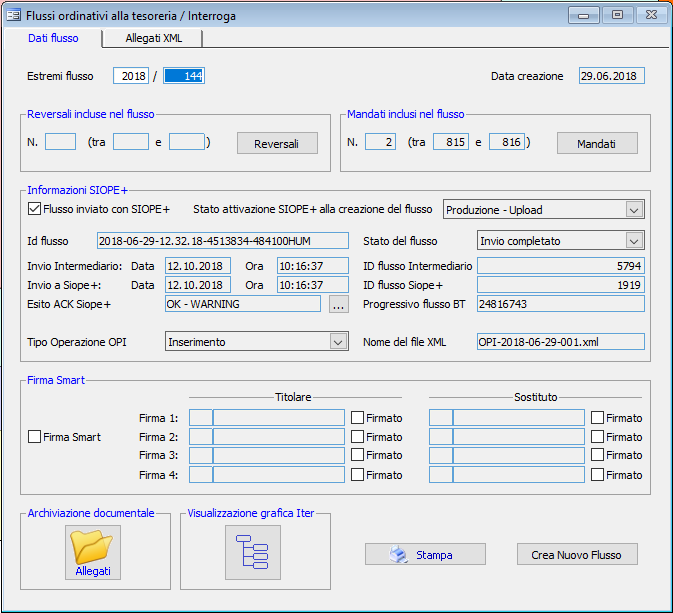Click the Mandati field showing 815
Screen dimensions: 673x613
pyautogui.click(x=451, y=142)
